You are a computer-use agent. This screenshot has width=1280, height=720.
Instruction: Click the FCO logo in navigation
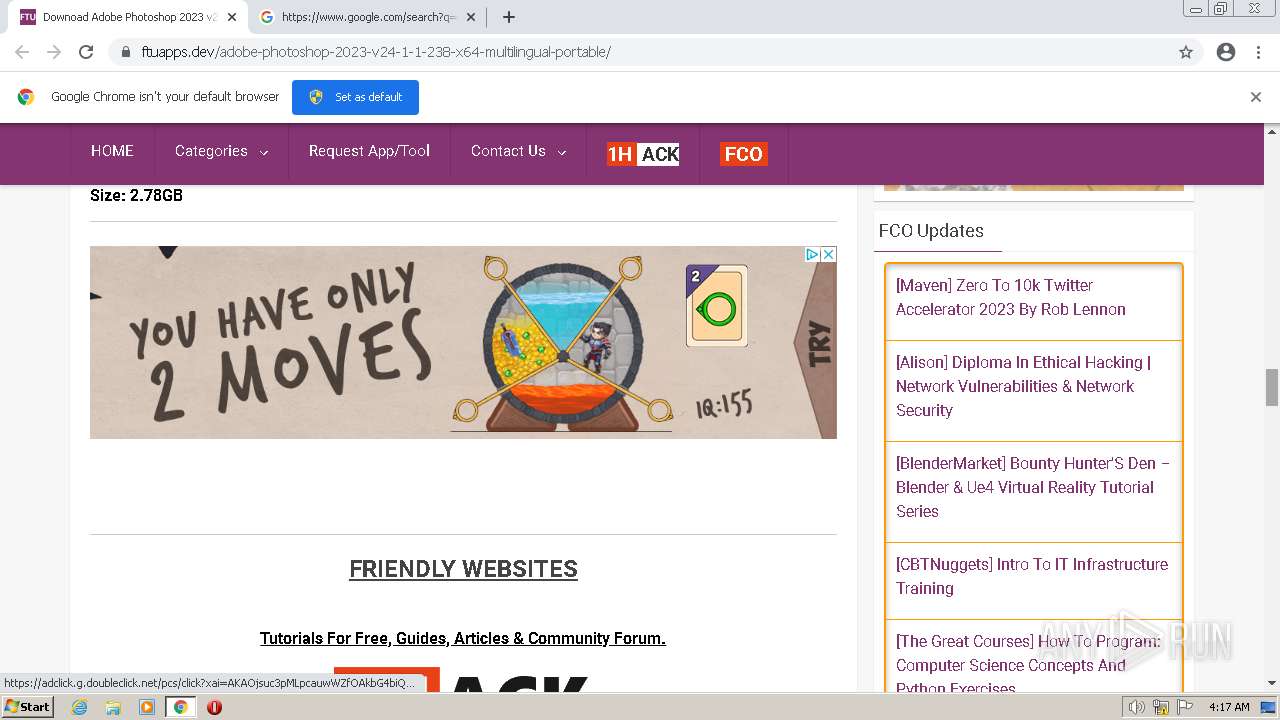pos(743,154)
